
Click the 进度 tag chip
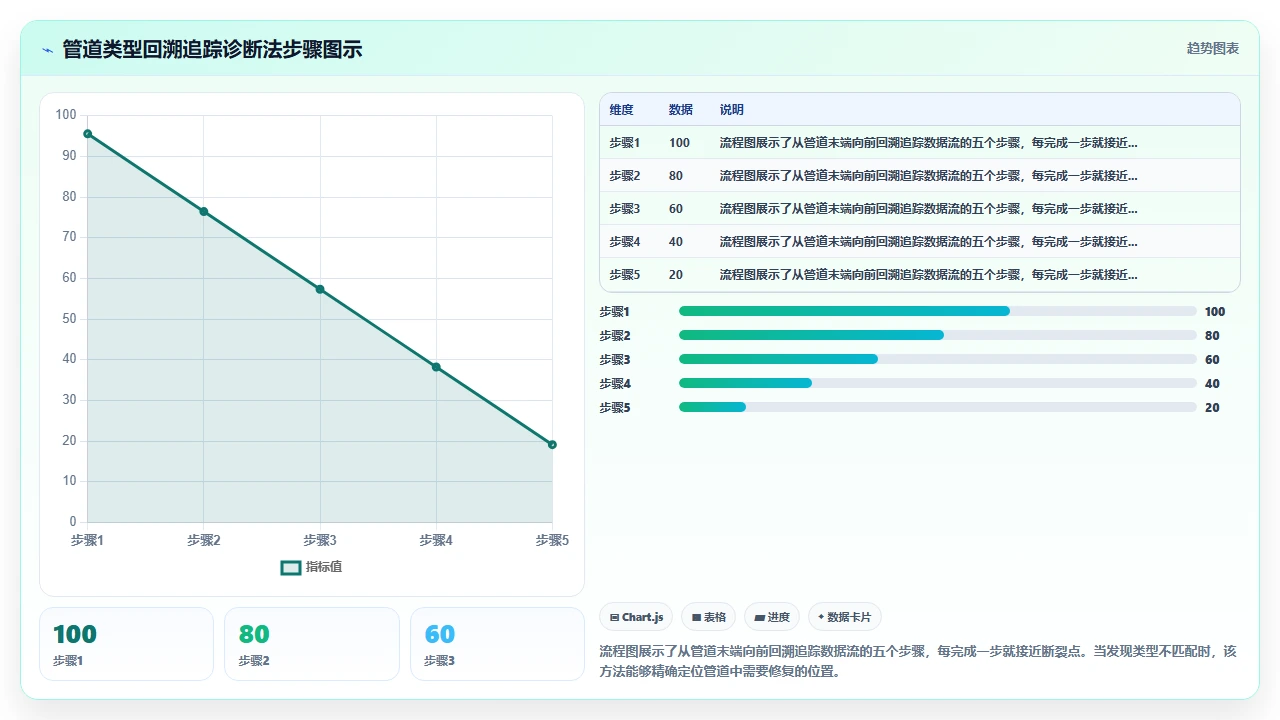pyautogui.click(x=772, y=617)
